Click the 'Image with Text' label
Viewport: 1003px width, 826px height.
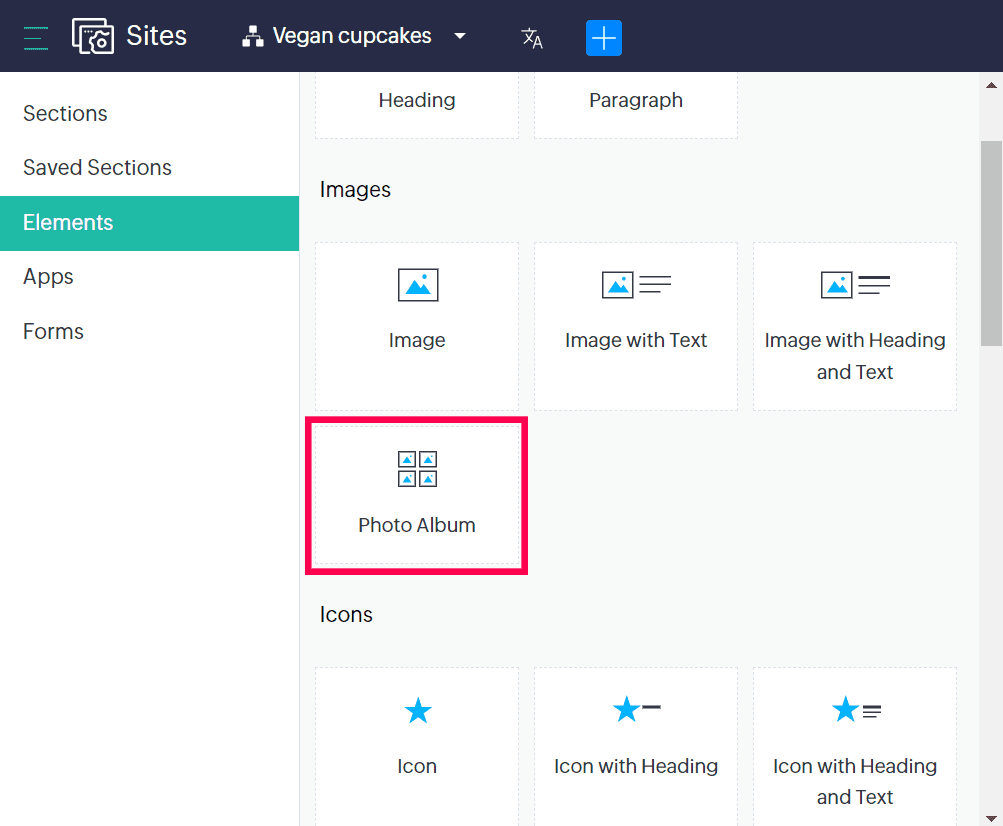point(636,340)
